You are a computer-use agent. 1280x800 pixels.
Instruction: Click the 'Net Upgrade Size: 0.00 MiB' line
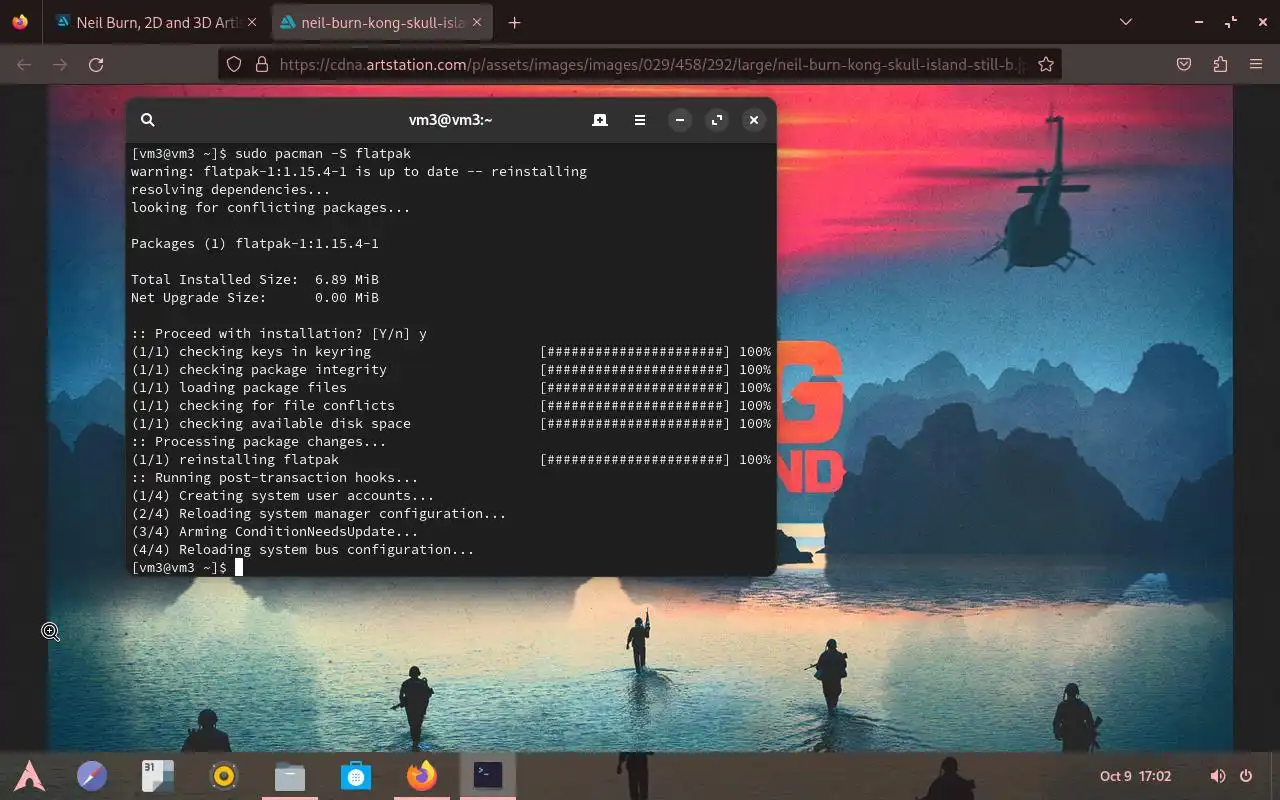[255, 298]
